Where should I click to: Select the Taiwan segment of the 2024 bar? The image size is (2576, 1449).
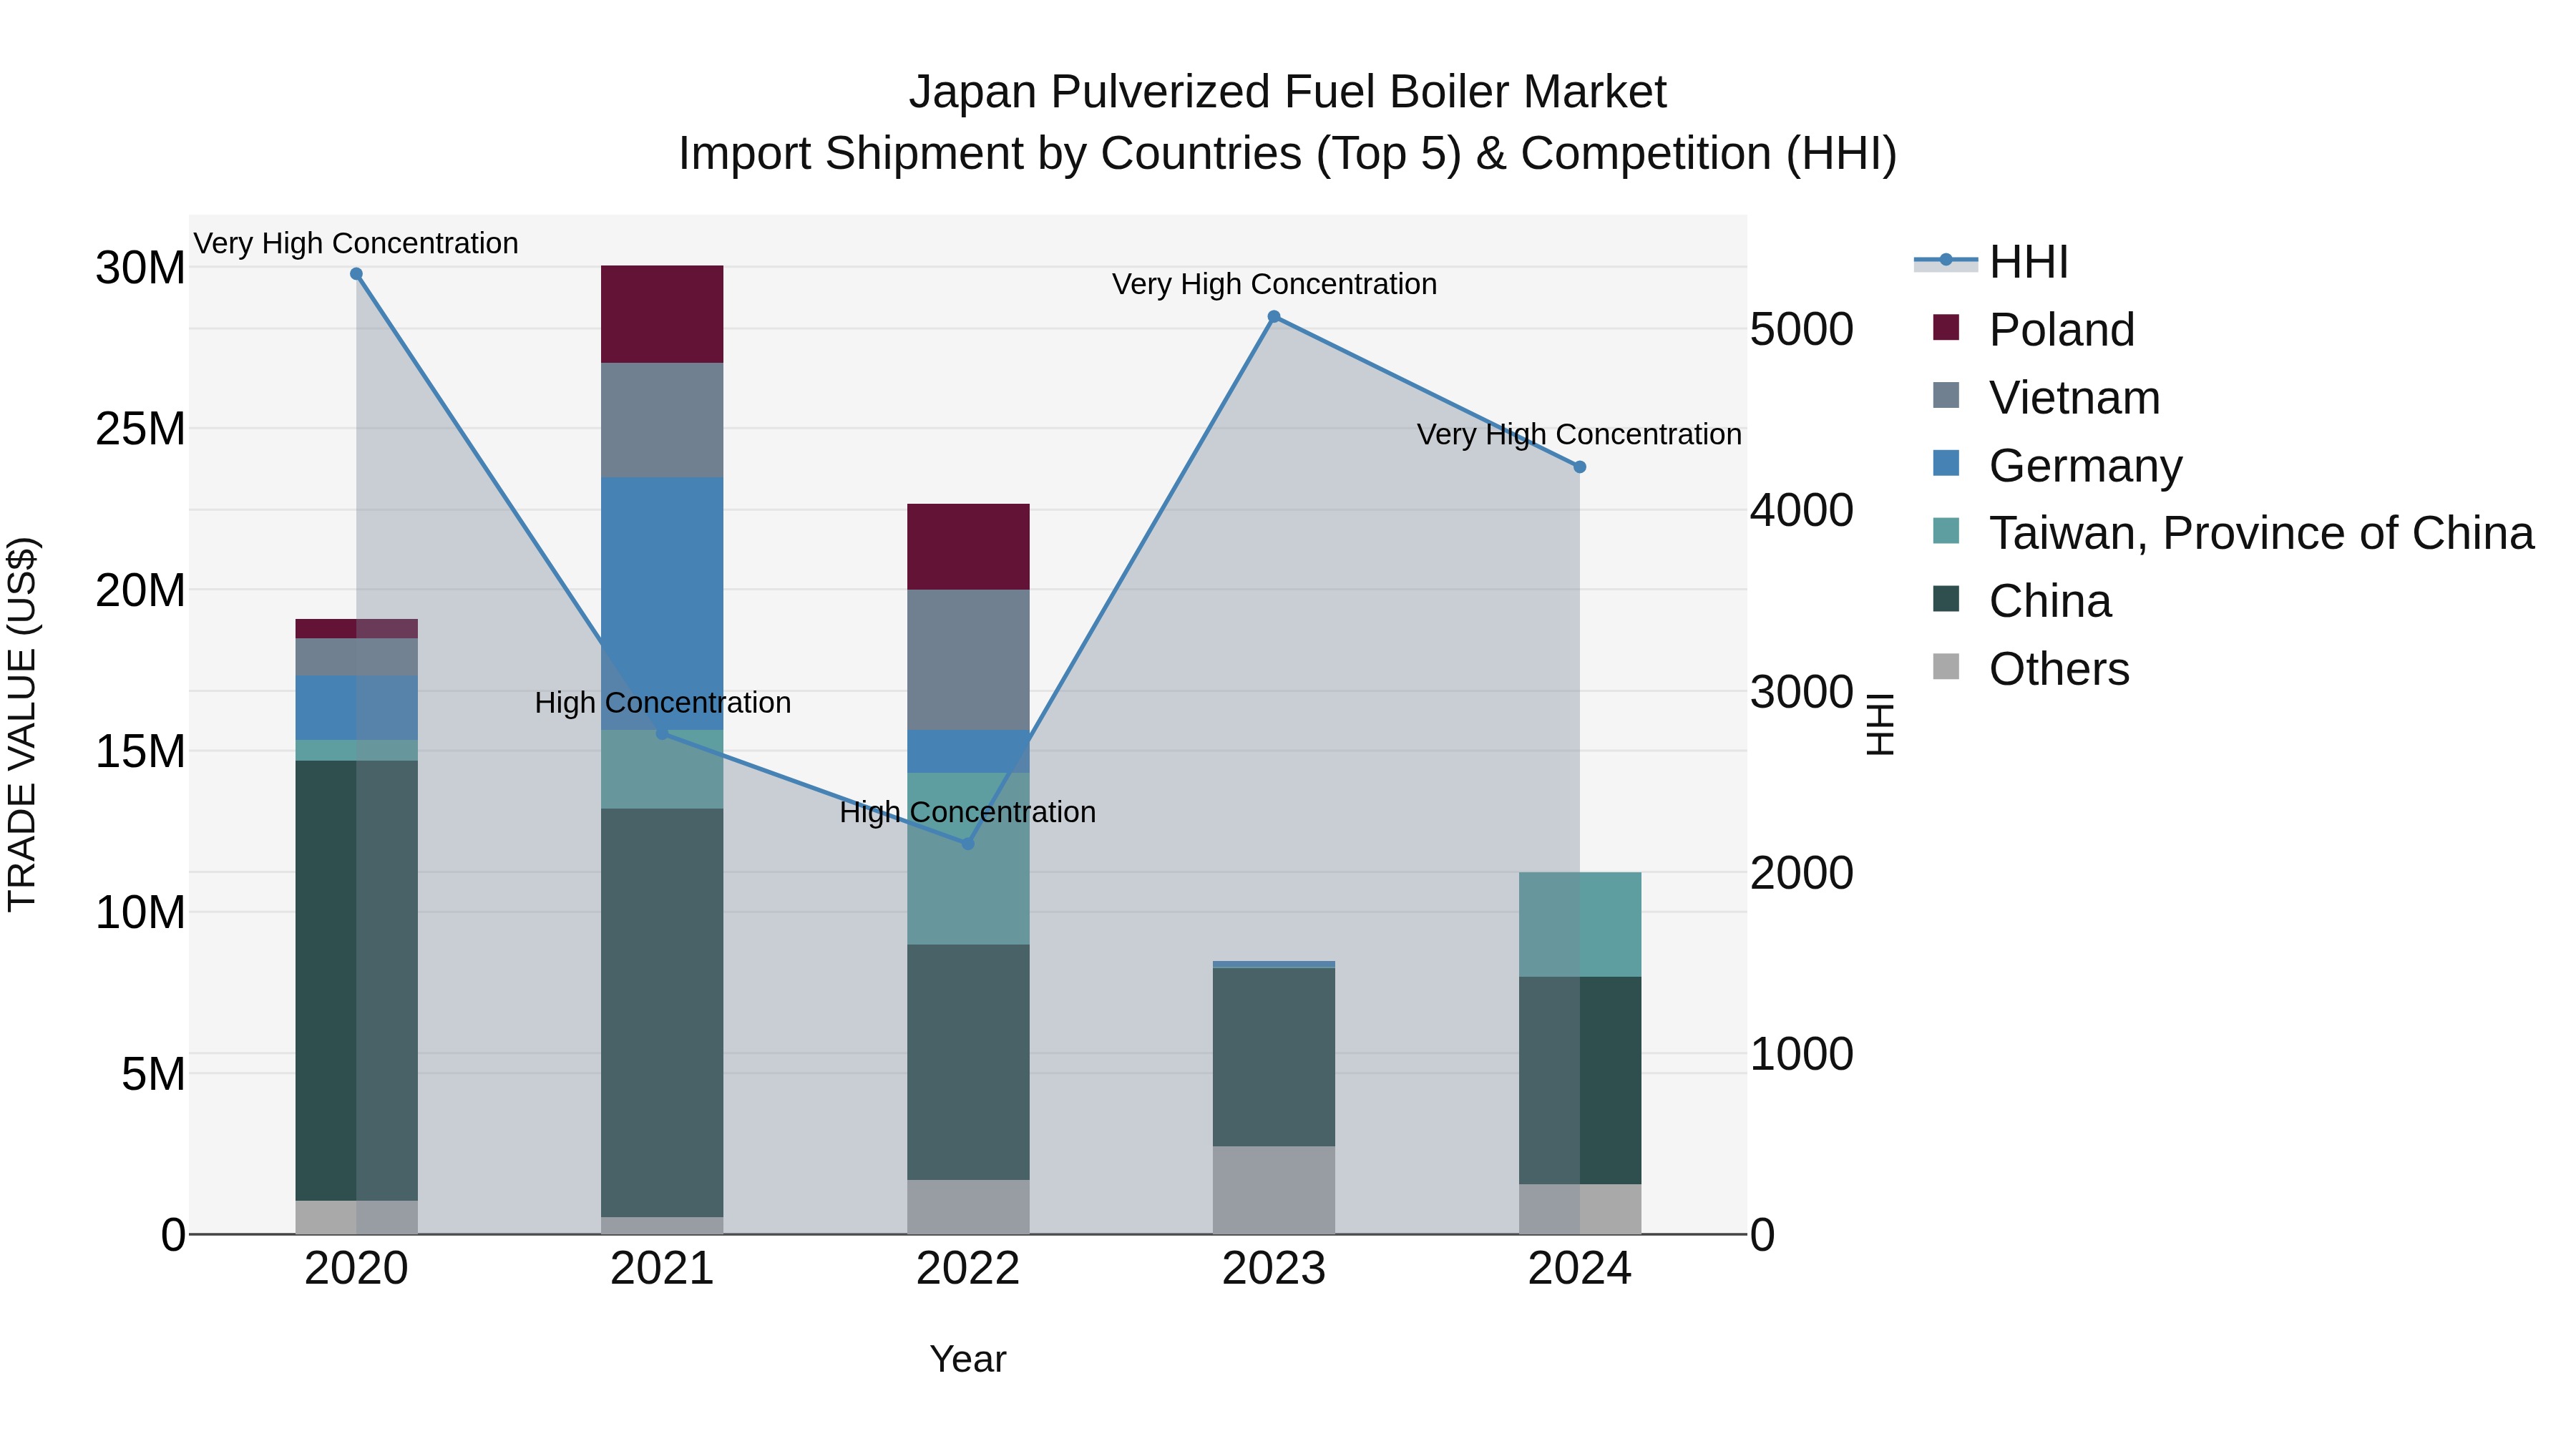click(1580, 924)
